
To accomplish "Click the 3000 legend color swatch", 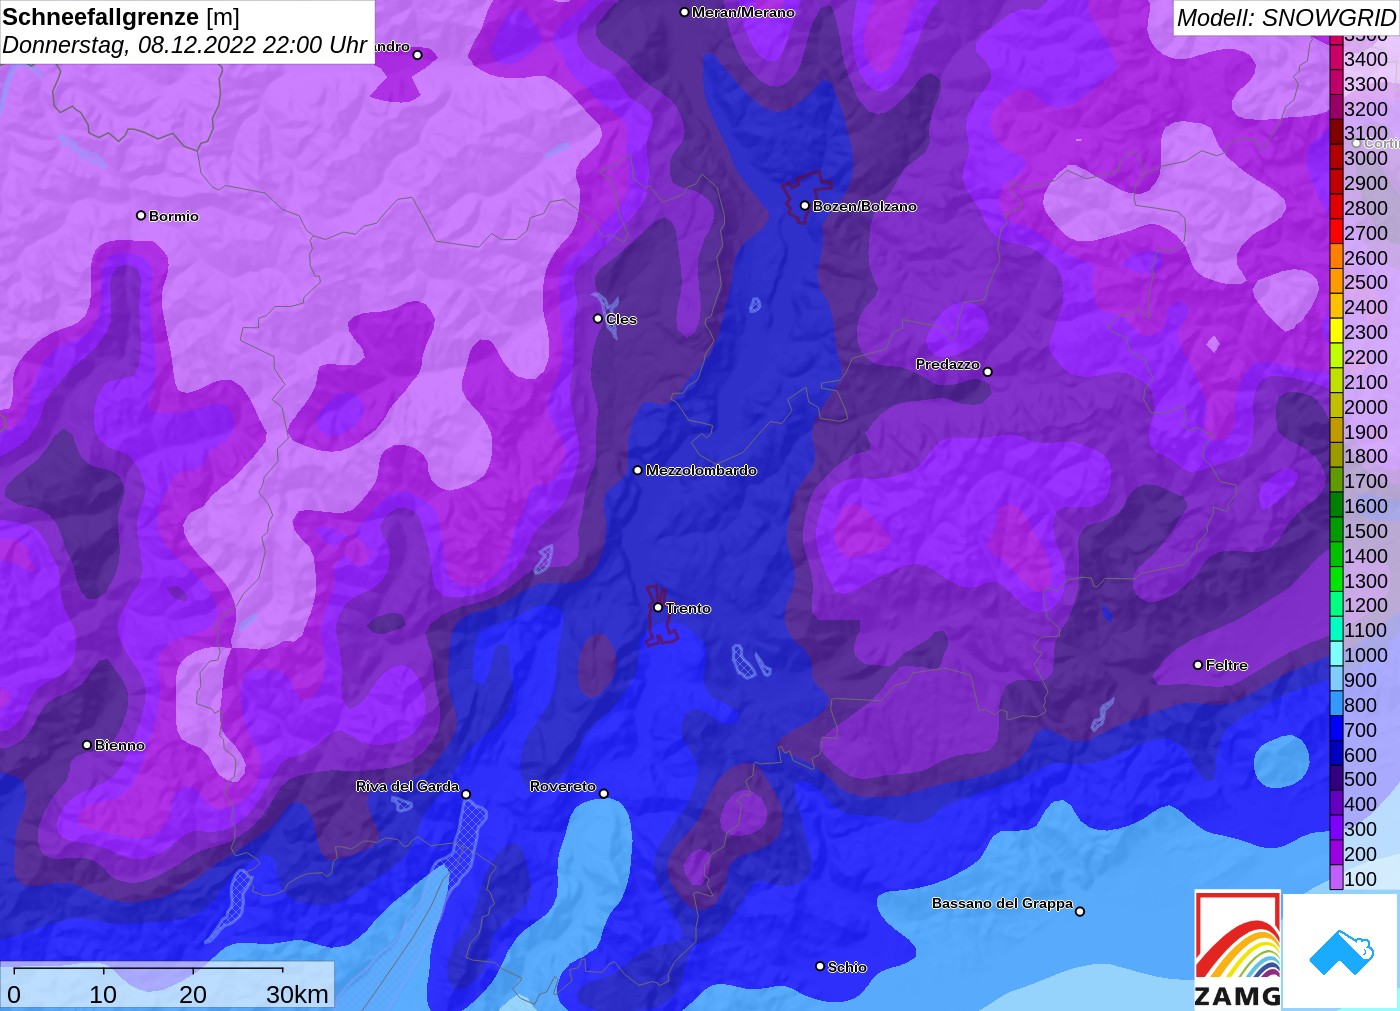I will (x=1336, y=158).
